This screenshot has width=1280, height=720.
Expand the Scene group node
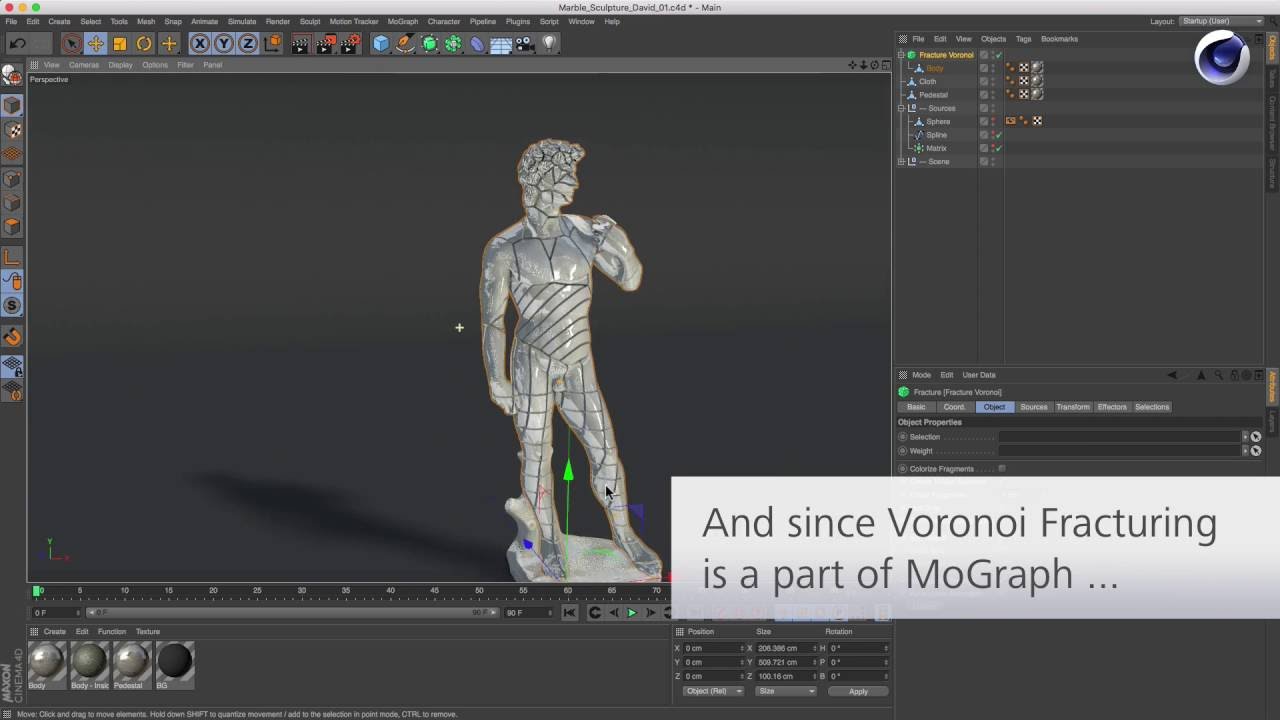tap(901, 161)
